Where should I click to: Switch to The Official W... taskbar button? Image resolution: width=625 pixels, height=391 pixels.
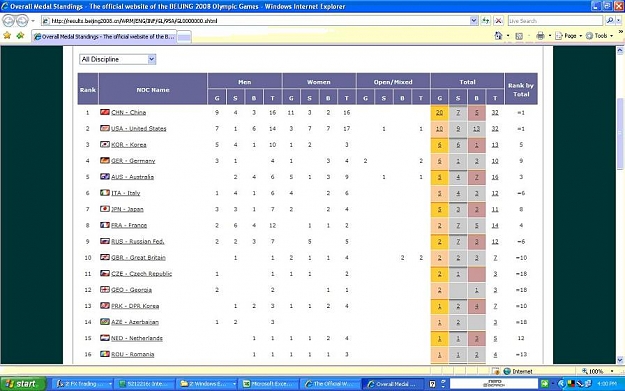tap(330, 384)
